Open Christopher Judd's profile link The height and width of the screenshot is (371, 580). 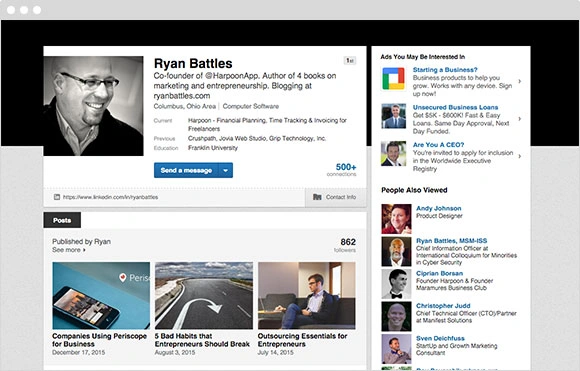coord(443,306)
